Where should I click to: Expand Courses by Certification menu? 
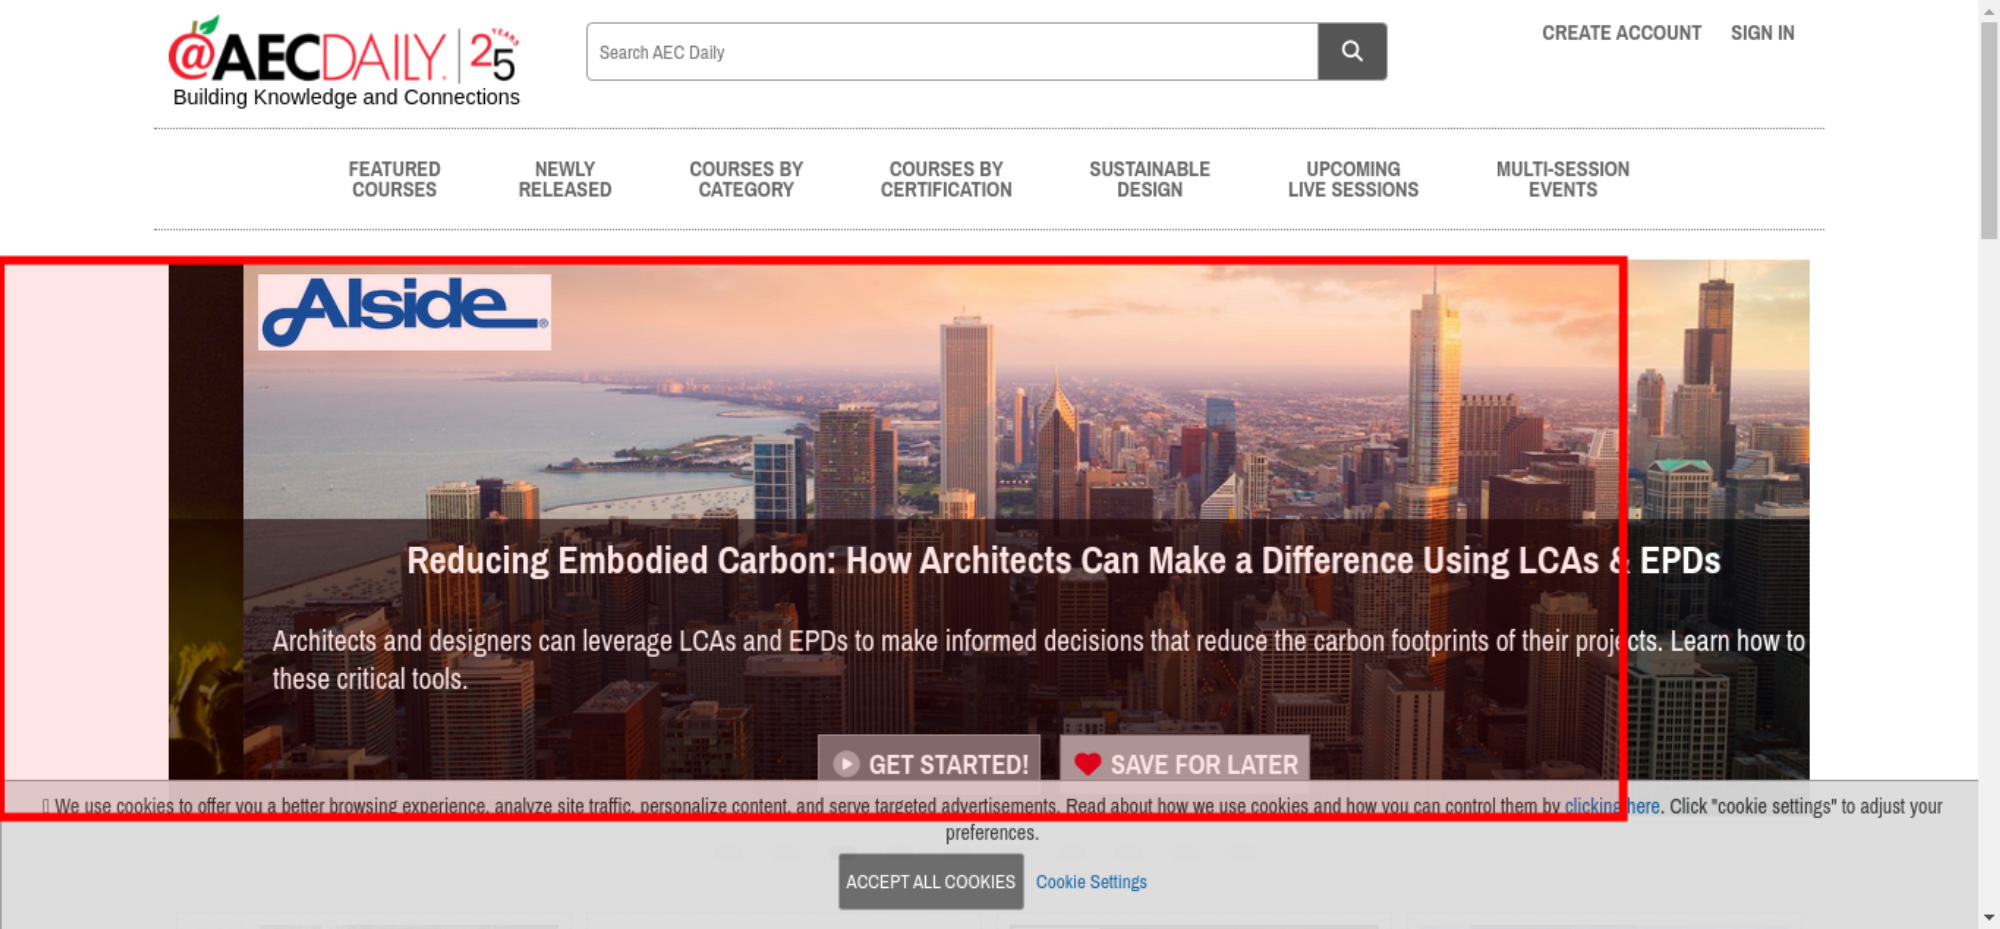(946, 180)
